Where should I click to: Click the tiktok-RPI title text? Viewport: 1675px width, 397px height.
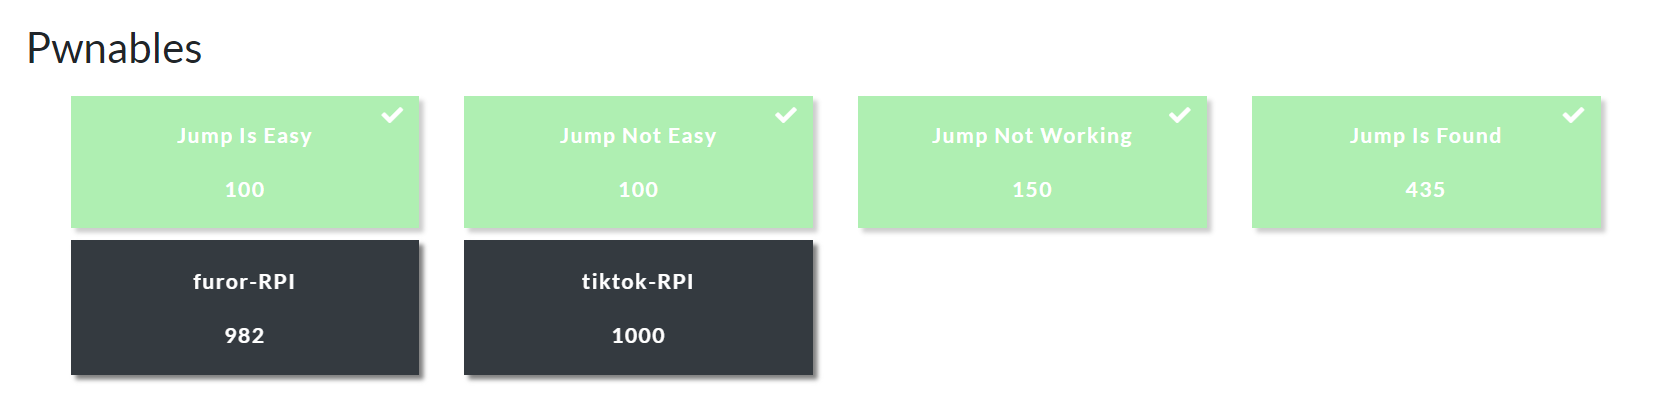[x=638, y=282]
